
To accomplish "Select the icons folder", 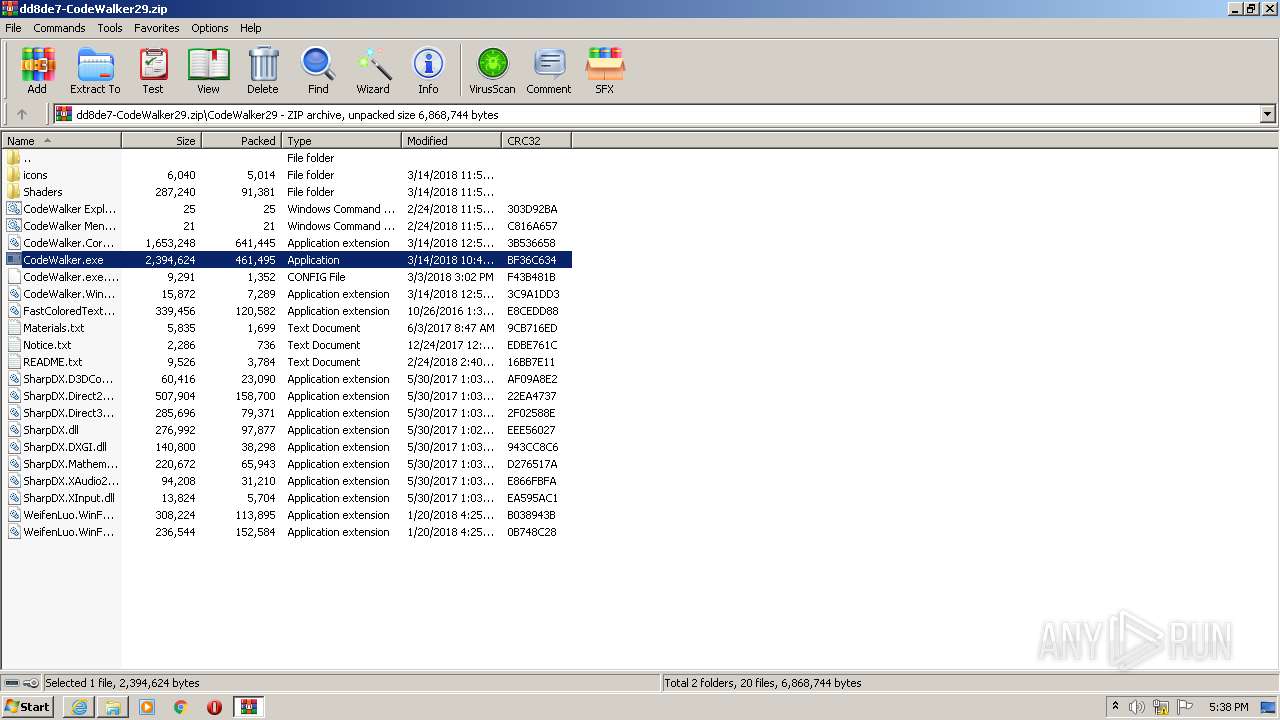I will tap(288, 175).
